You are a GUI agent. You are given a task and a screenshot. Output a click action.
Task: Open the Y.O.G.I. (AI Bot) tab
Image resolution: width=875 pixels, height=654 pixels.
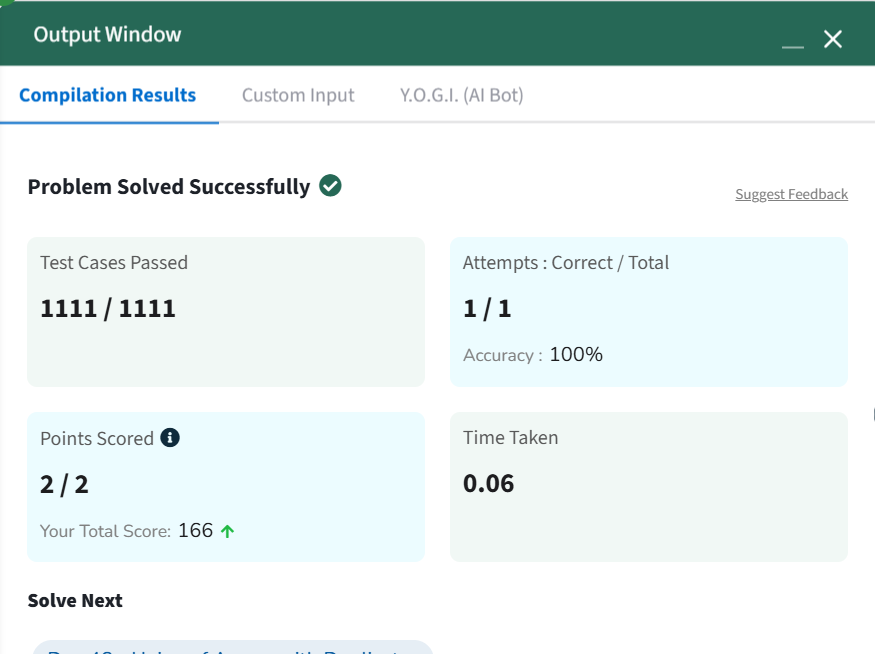coord(461,95)
